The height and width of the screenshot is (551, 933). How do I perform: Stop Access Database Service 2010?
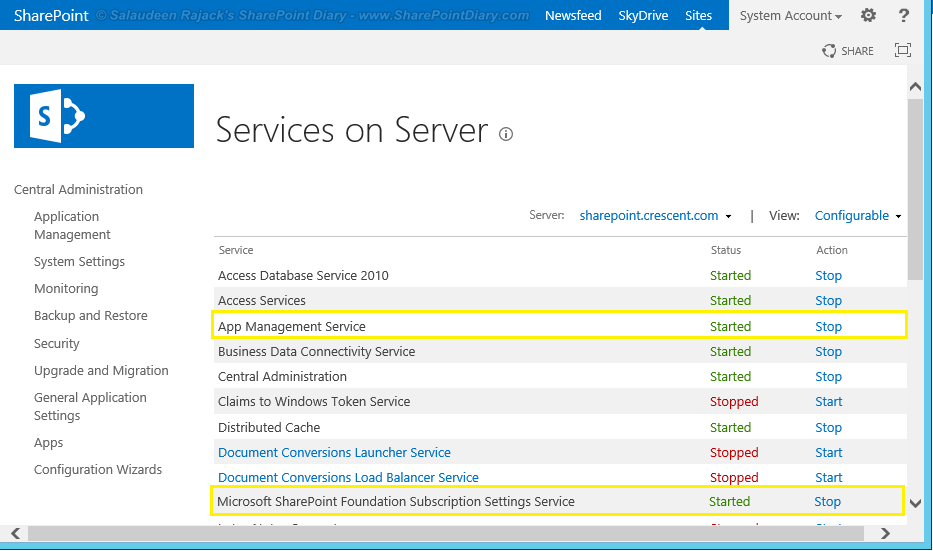coord(828,276)
